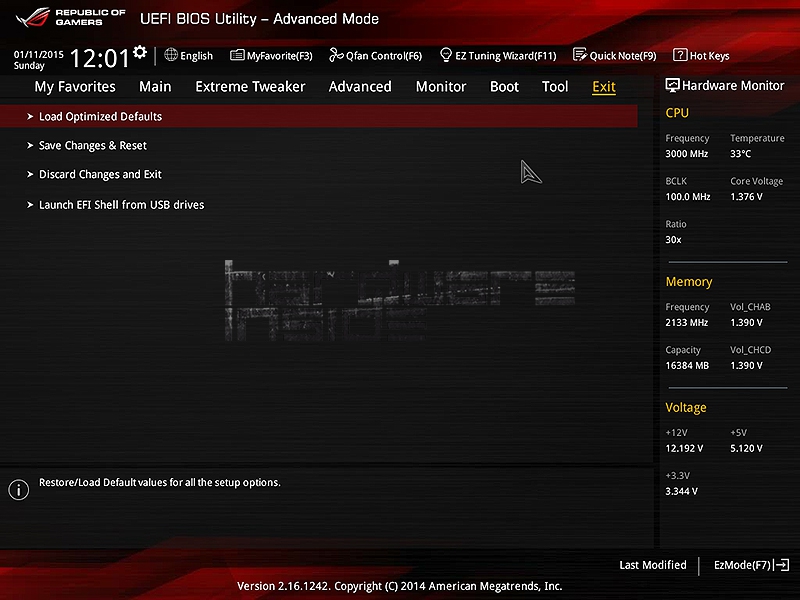This screenshot has height=600, width=800.
Task: Expand the Load Optimized Defaults entry
Action: coord(100,117)
